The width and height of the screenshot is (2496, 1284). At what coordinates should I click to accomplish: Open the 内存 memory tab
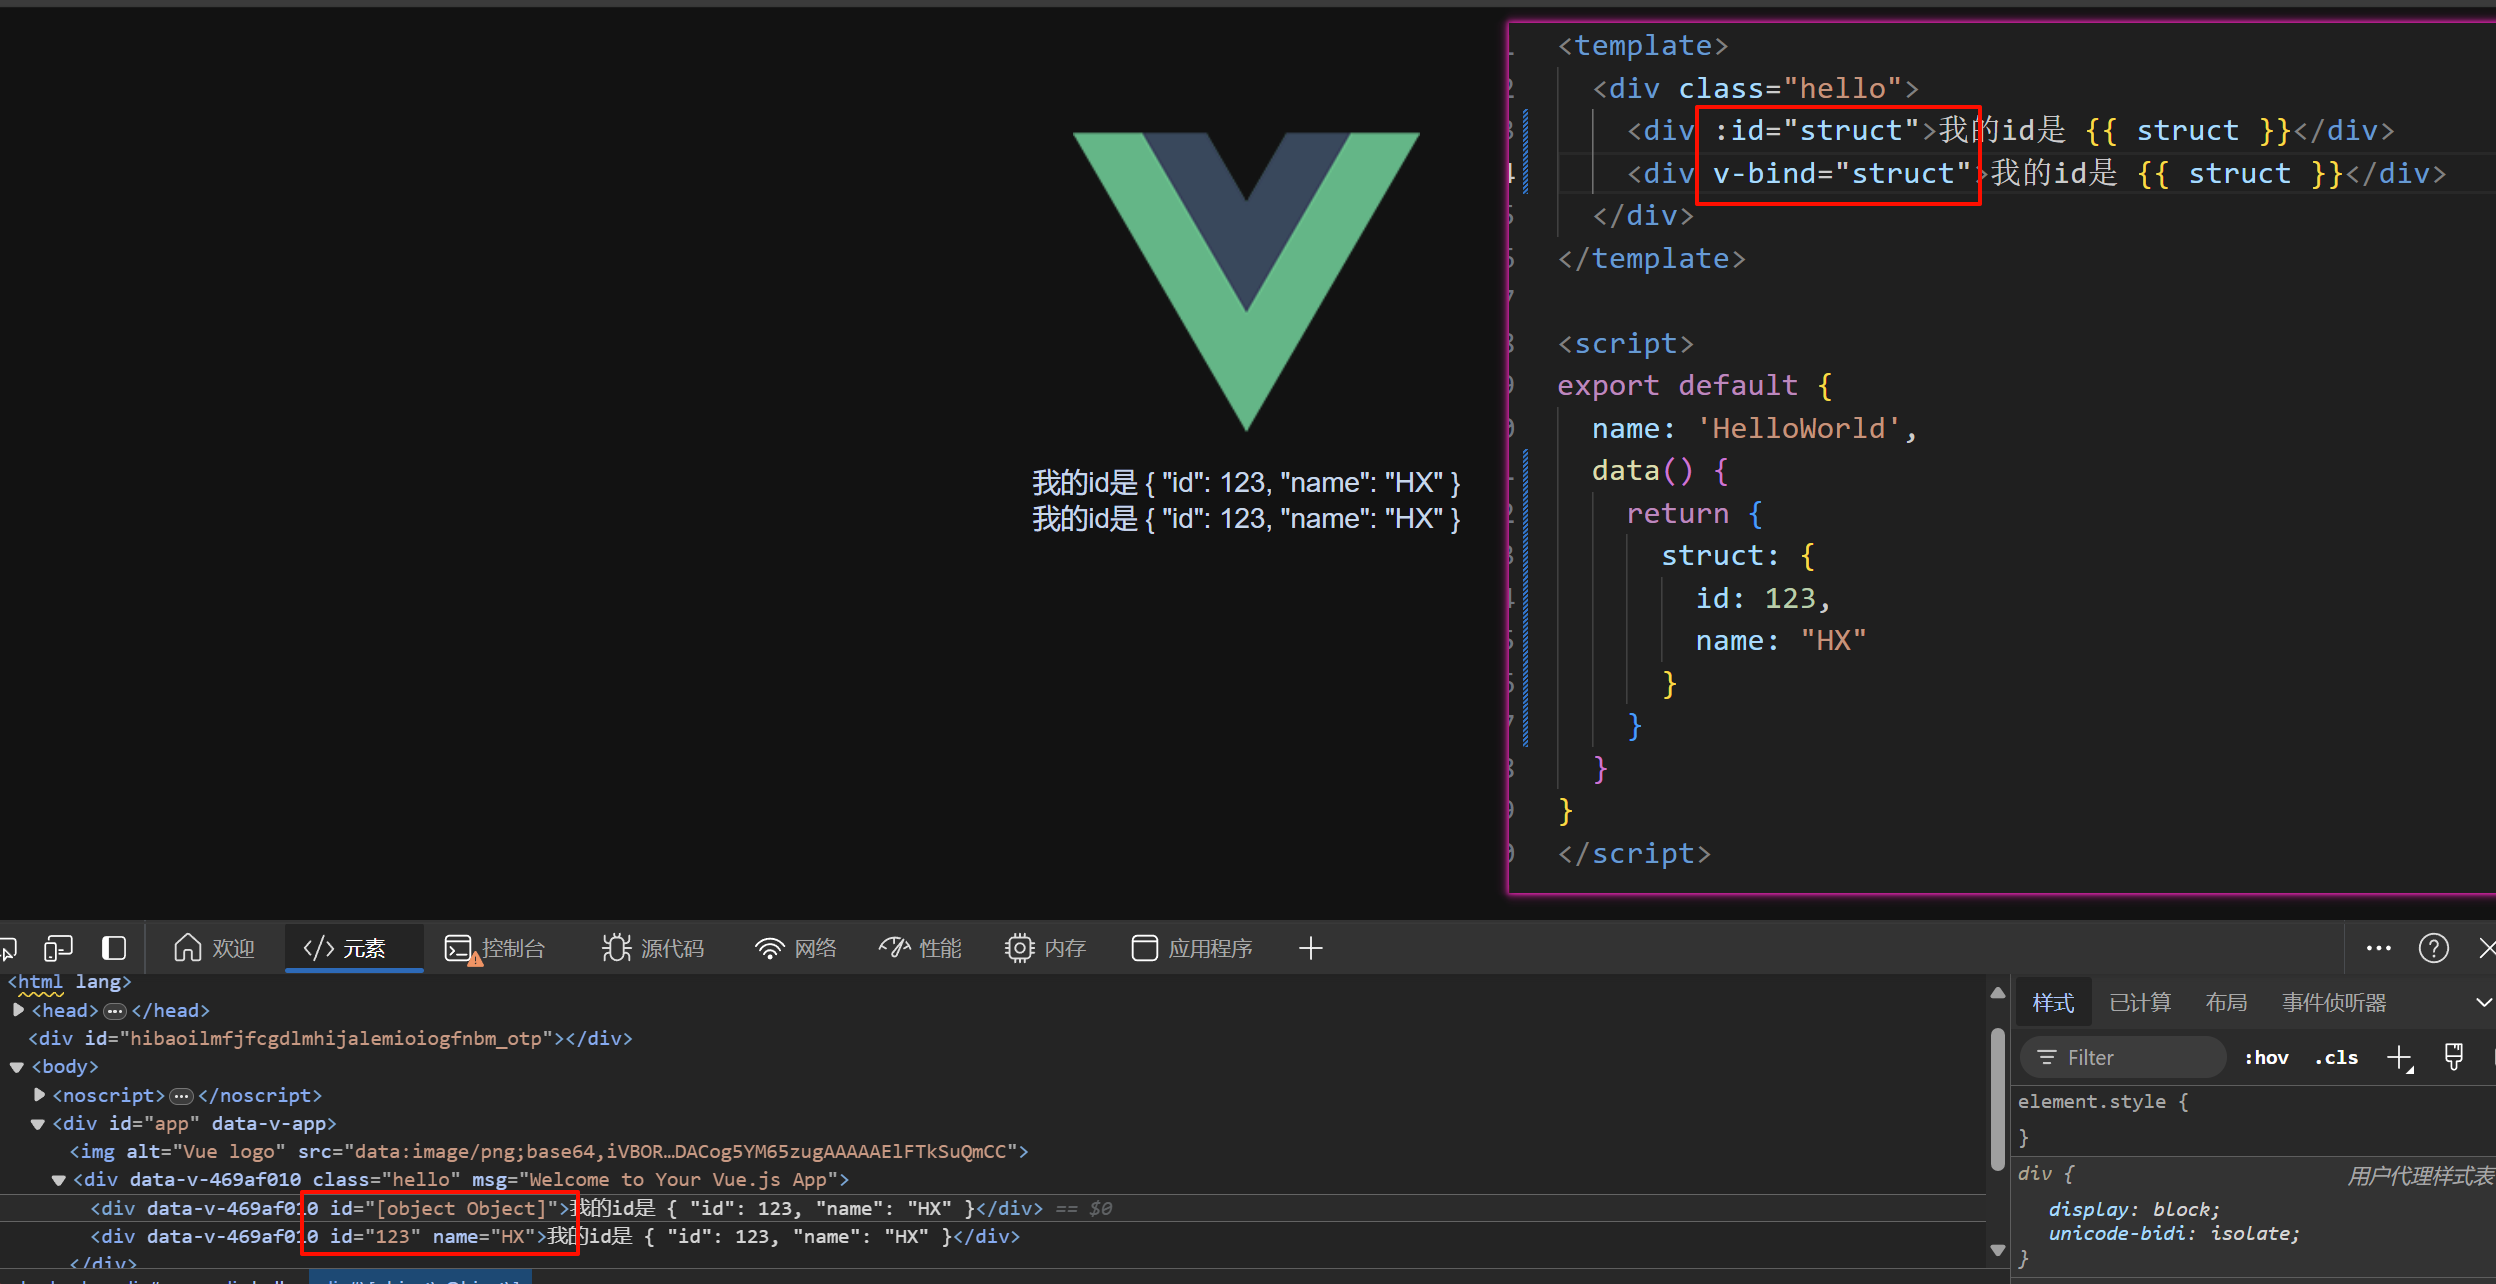pos(1045,948)
